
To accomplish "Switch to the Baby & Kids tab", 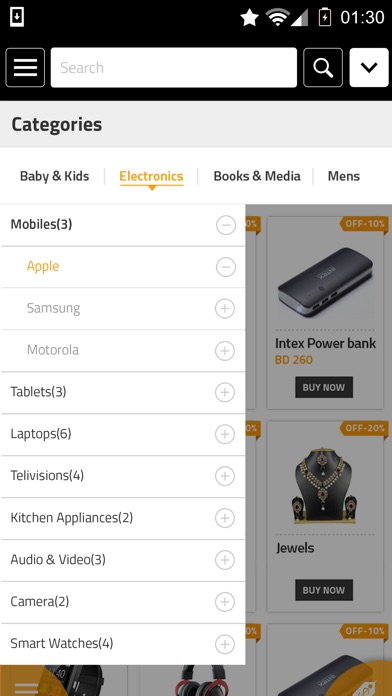I will click(55, 176).
